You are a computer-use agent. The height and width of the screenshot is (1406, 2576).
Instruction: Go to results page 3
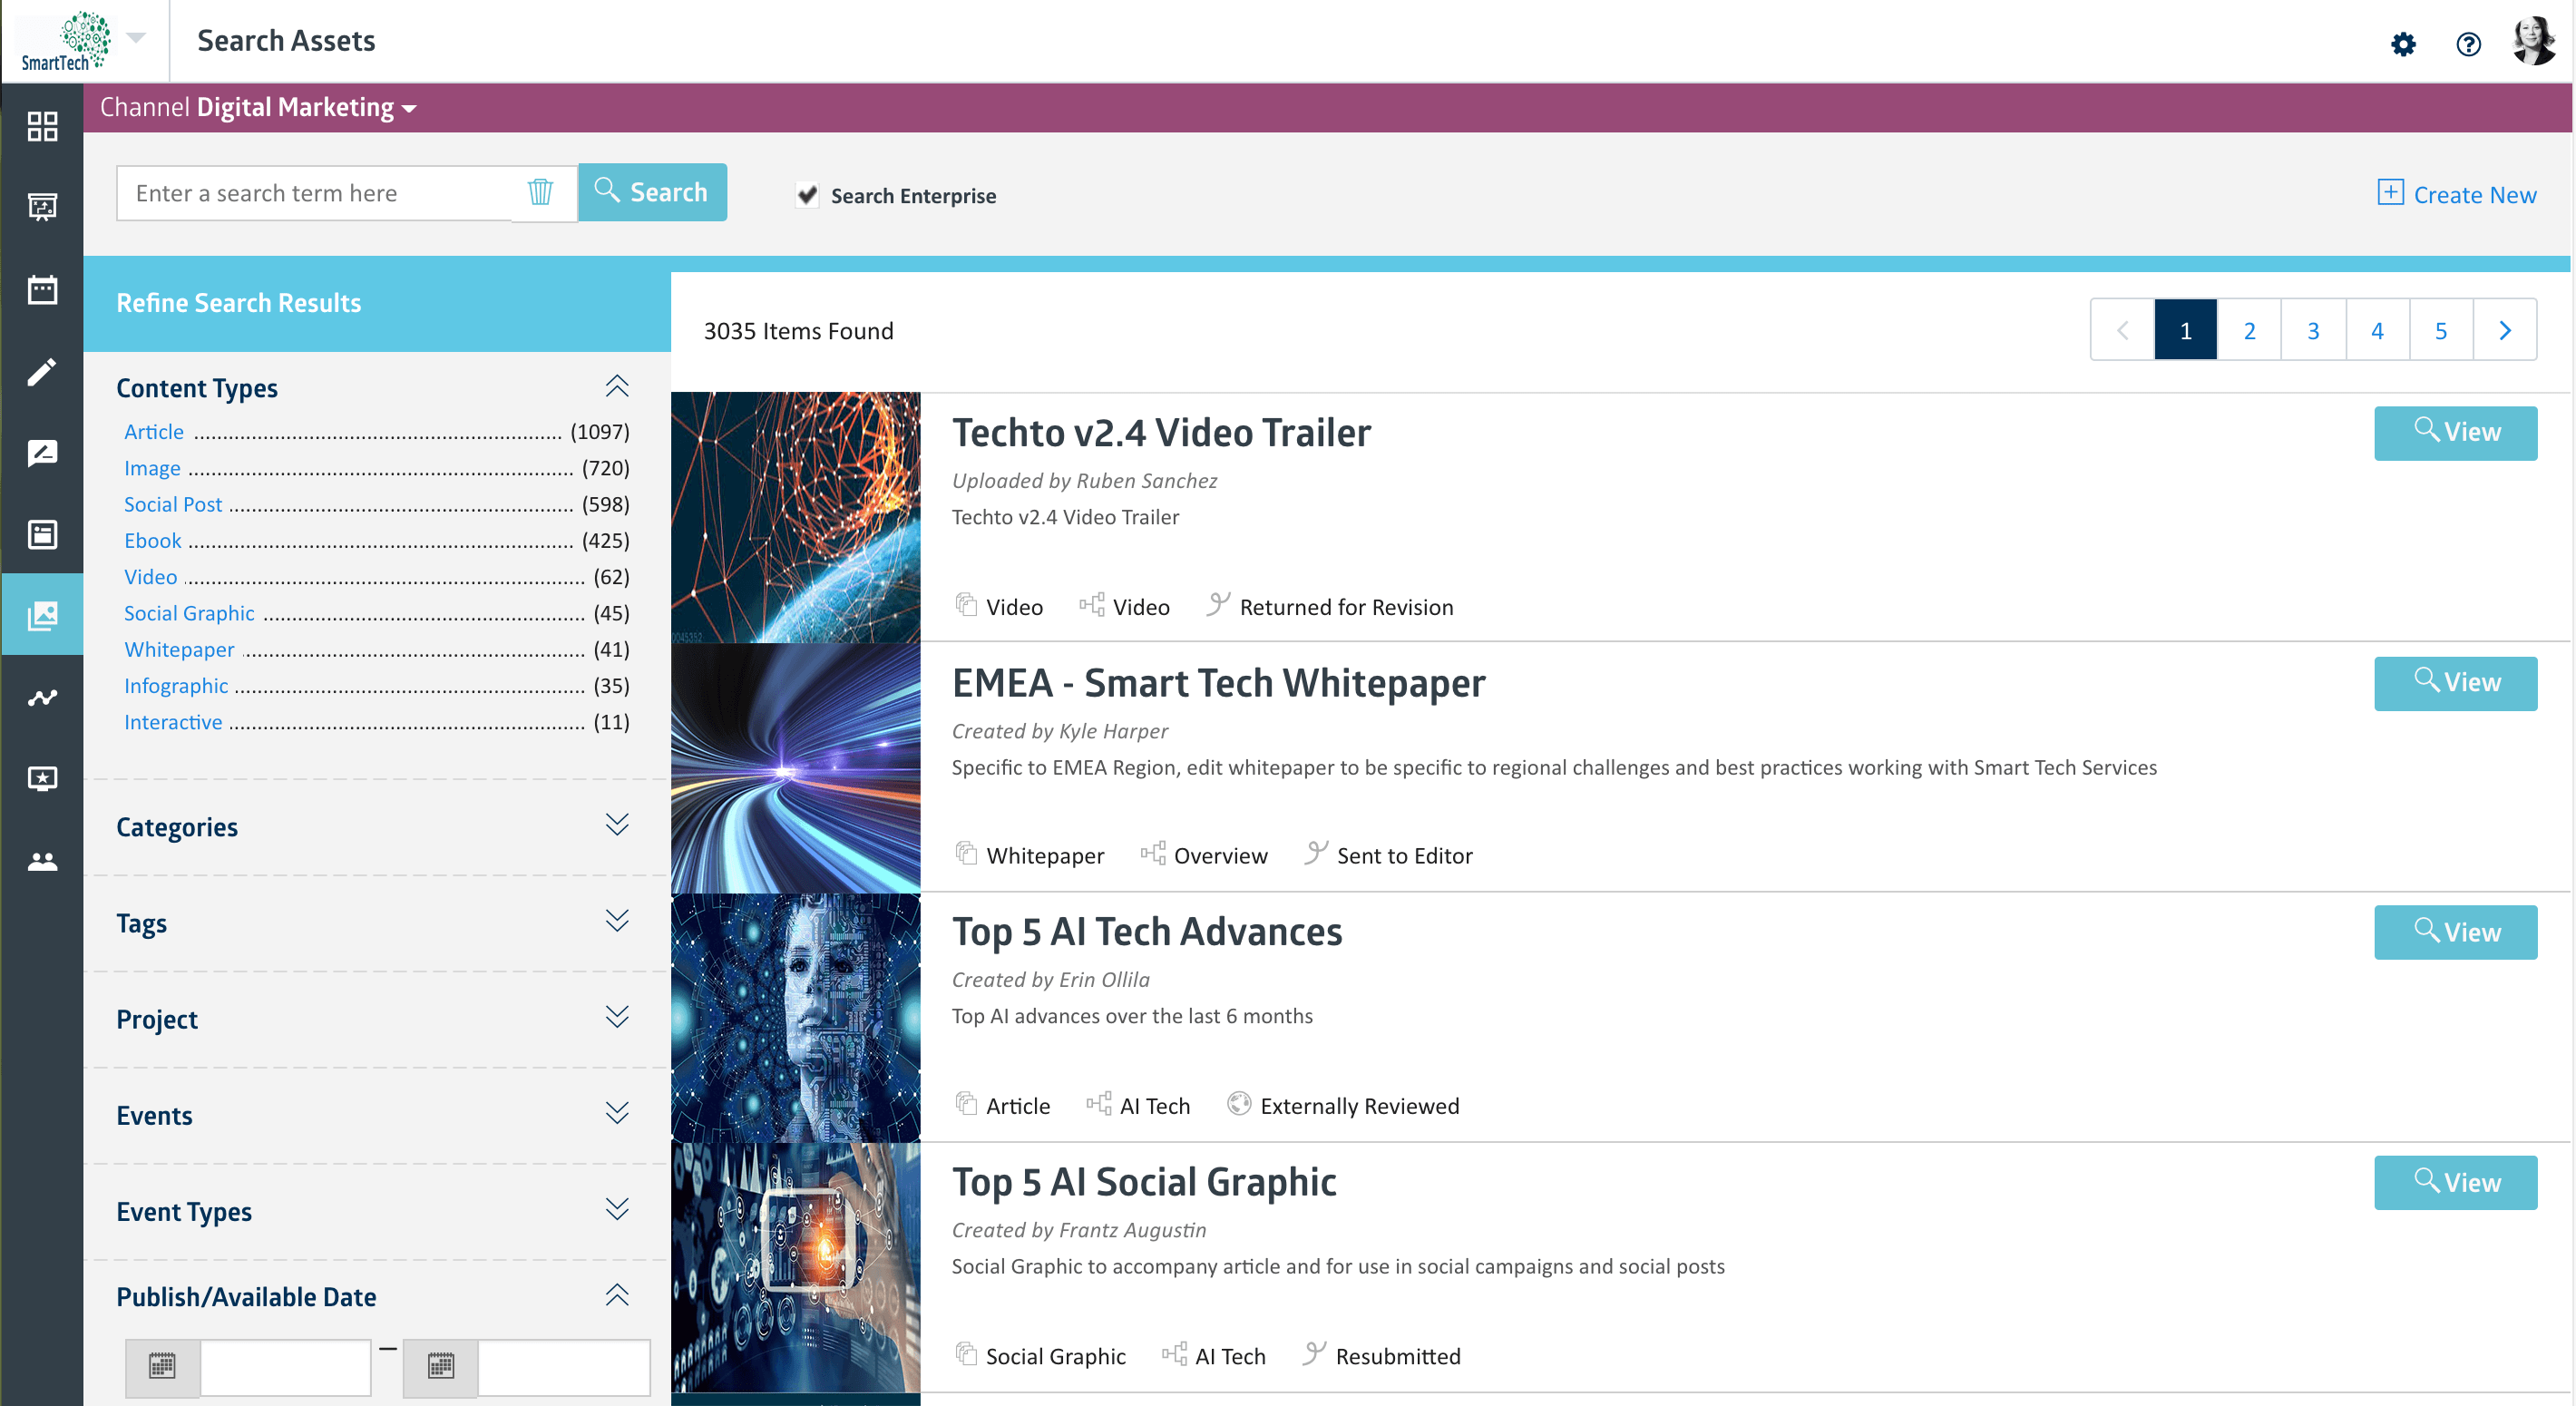(2312, 330)
